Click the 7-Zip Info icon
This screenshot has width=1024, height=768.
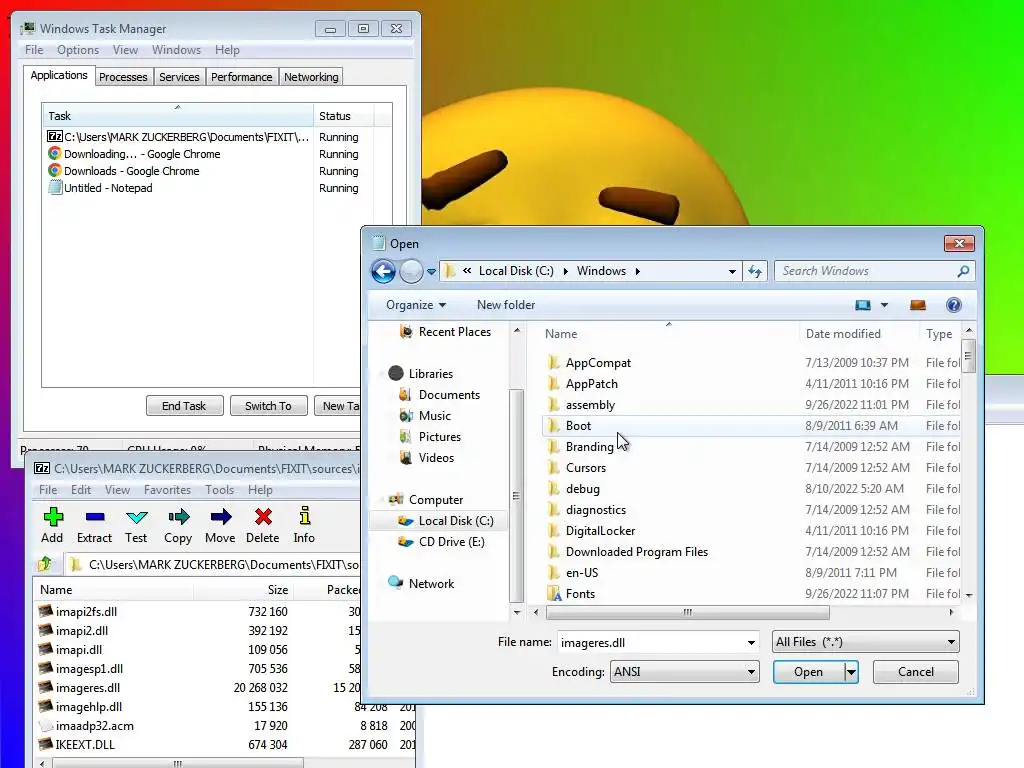tap(304, 516)
